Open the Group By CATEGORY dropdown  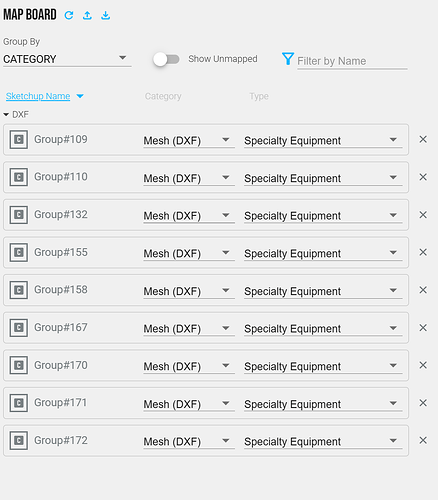click(67, 59)
